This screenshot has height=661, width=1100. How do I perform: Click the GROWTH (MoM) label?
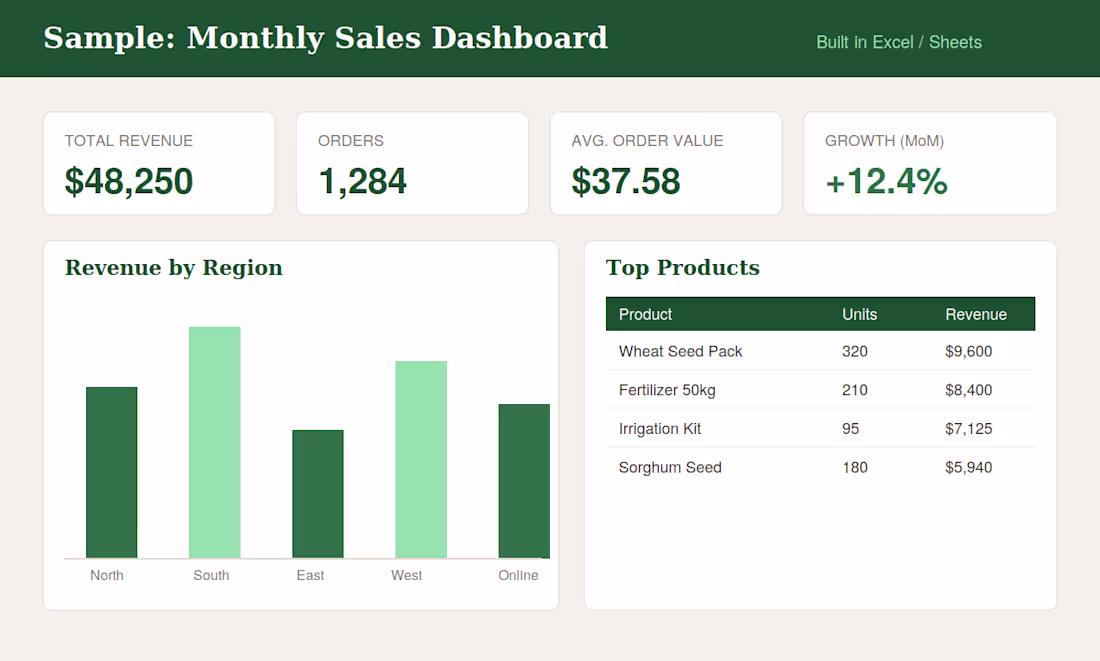884,141
